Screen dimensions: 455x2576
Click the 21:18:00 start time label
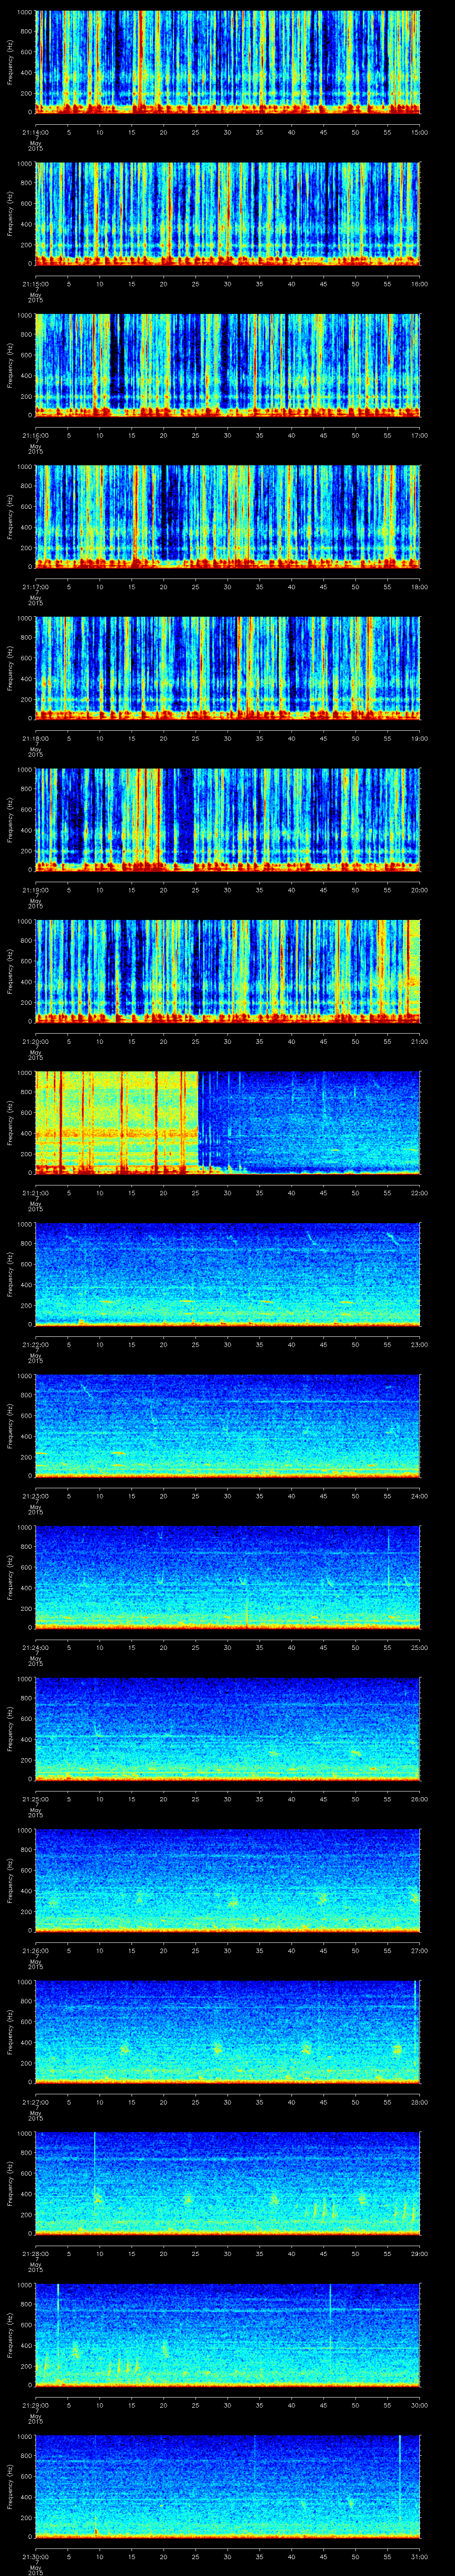(x=35, y=738)
